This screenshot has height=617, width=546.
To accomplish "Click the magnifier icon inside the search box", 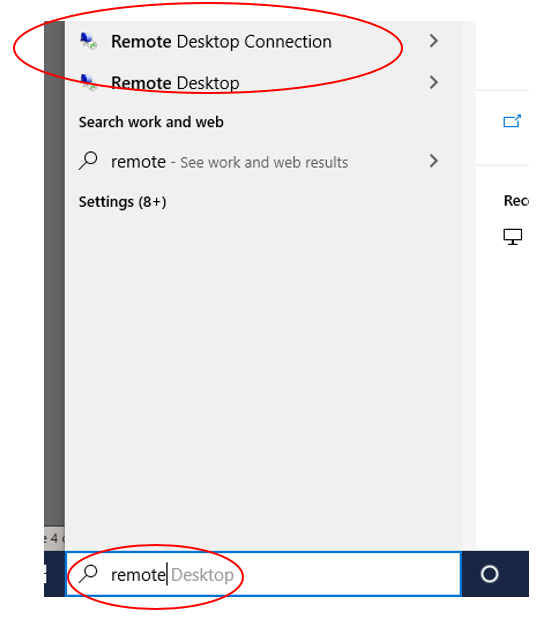I will (88, 574).
